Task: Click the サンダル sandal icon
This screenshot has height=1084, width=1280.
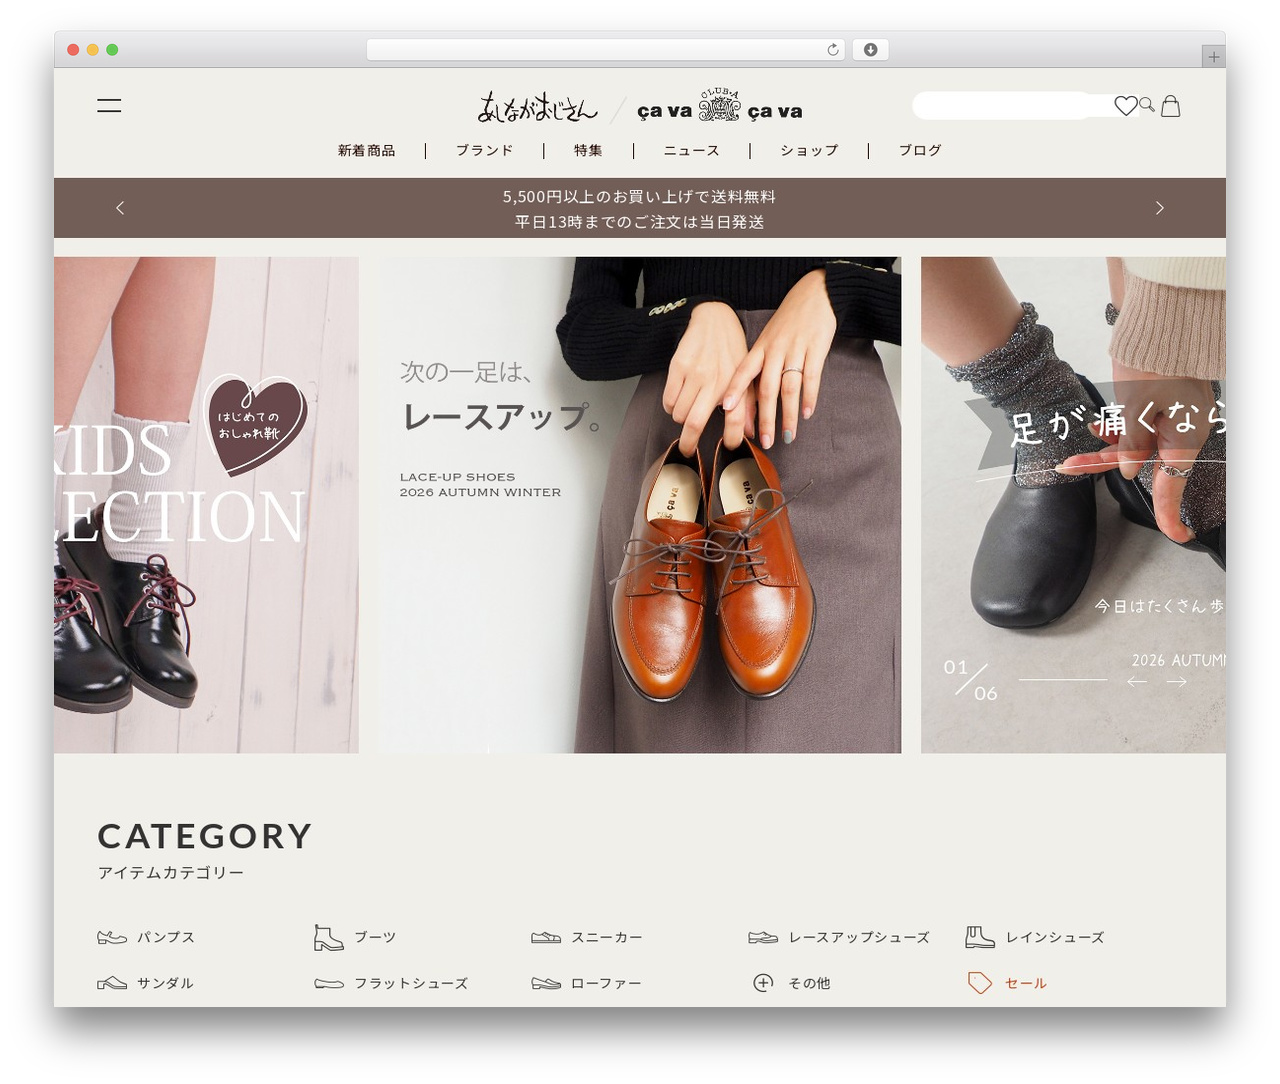Action: (112, 983)
